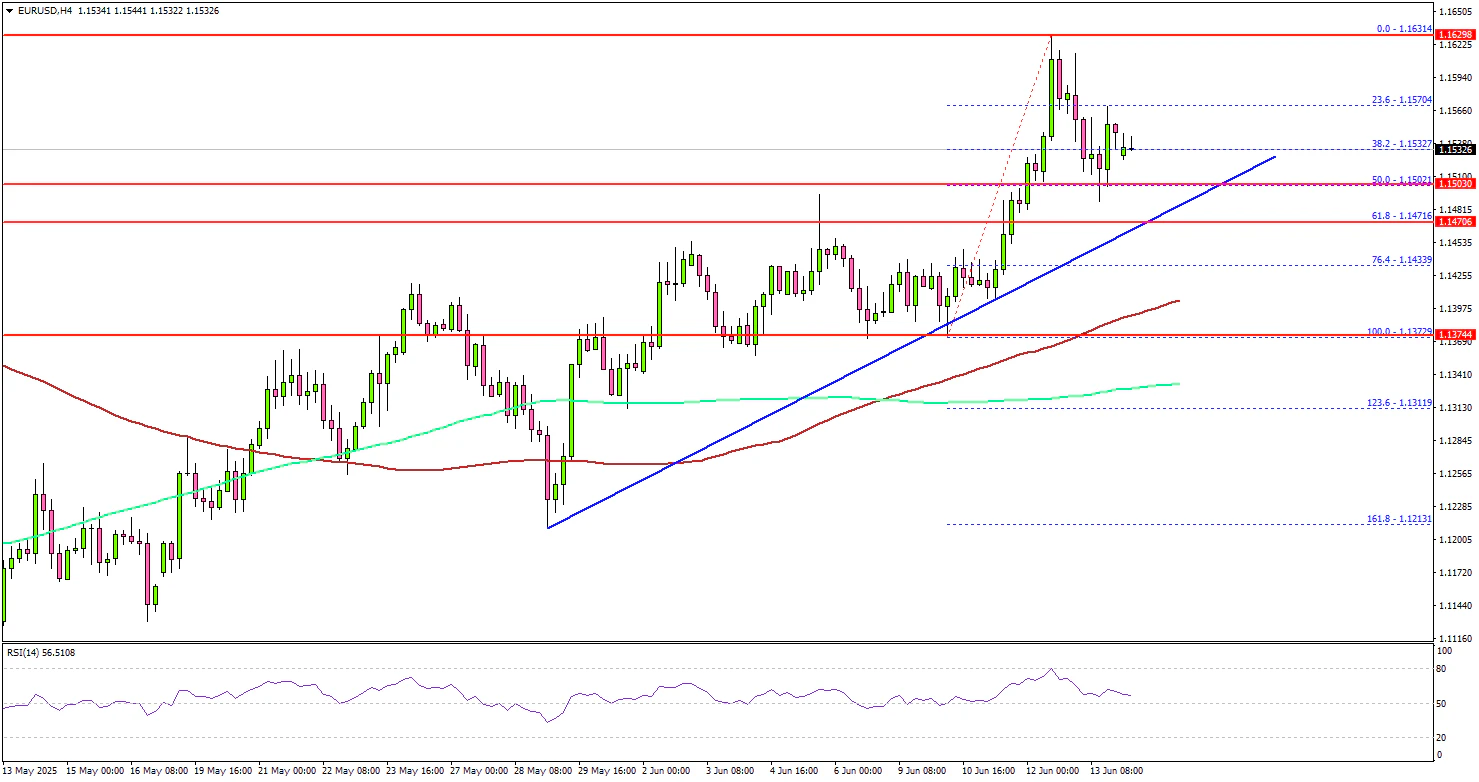
Task: Click the 61.8 Fibonacci level label
Action: 1400,216
